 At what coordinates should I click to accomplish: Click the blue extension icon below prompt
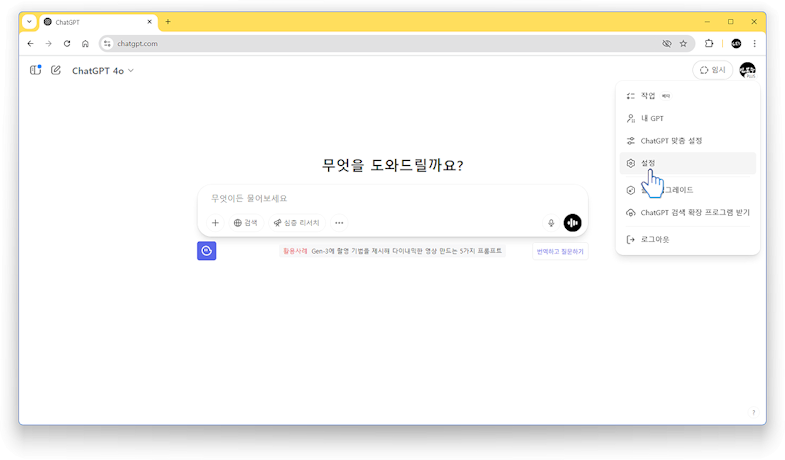click(x=206, y=251)
